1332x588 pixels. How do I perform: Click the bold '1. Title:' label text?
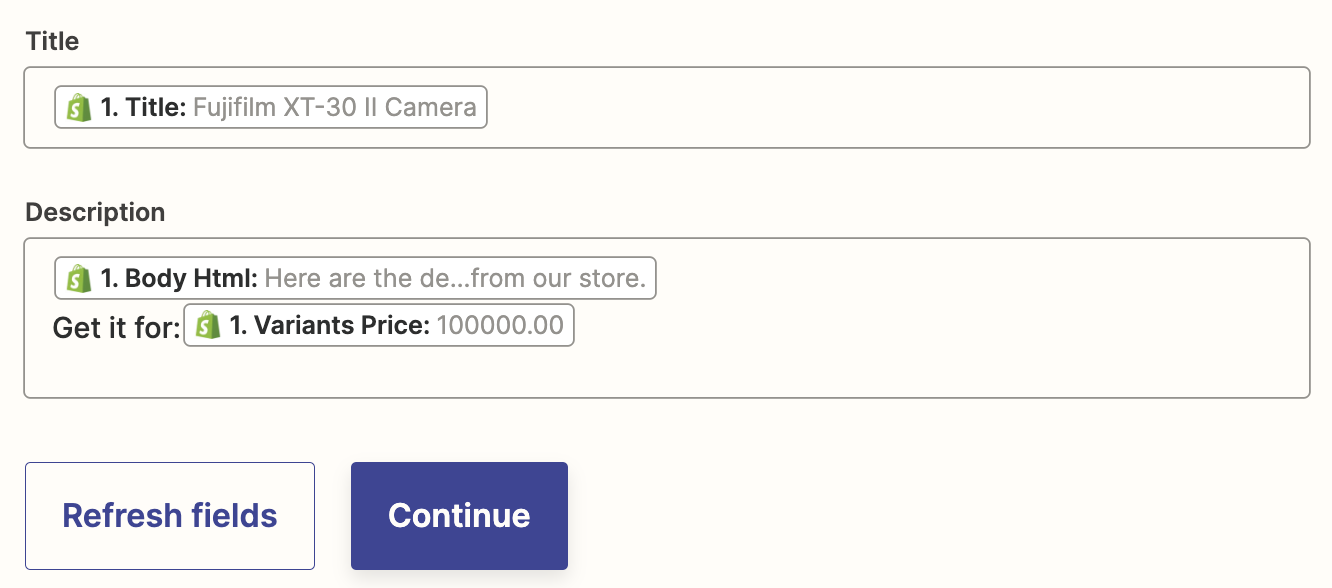[x=143, y=107]
